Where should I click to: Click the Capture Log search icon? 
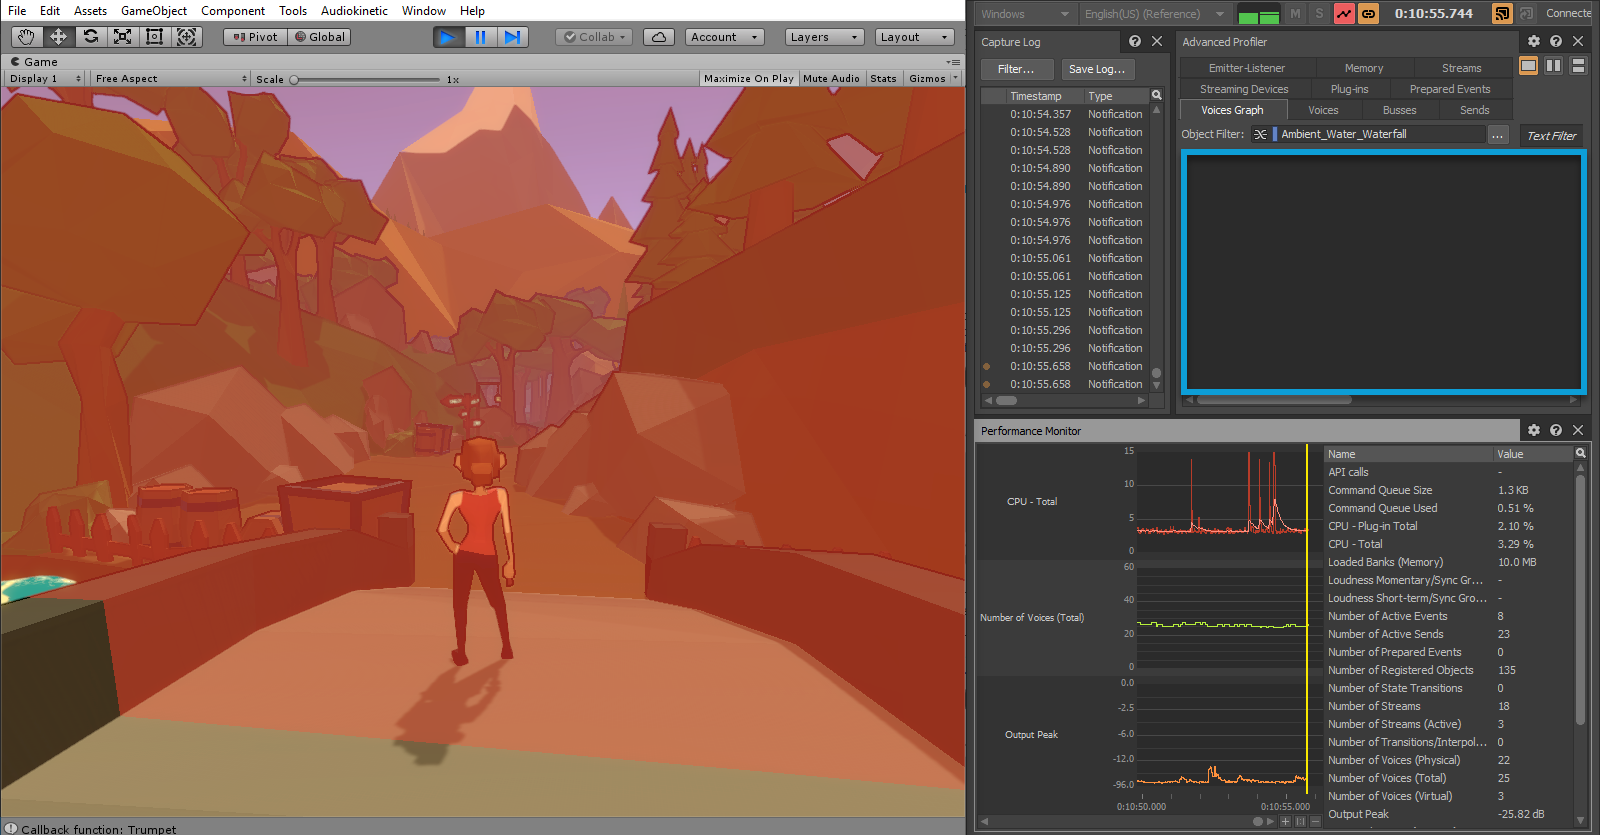(1157, 96)
